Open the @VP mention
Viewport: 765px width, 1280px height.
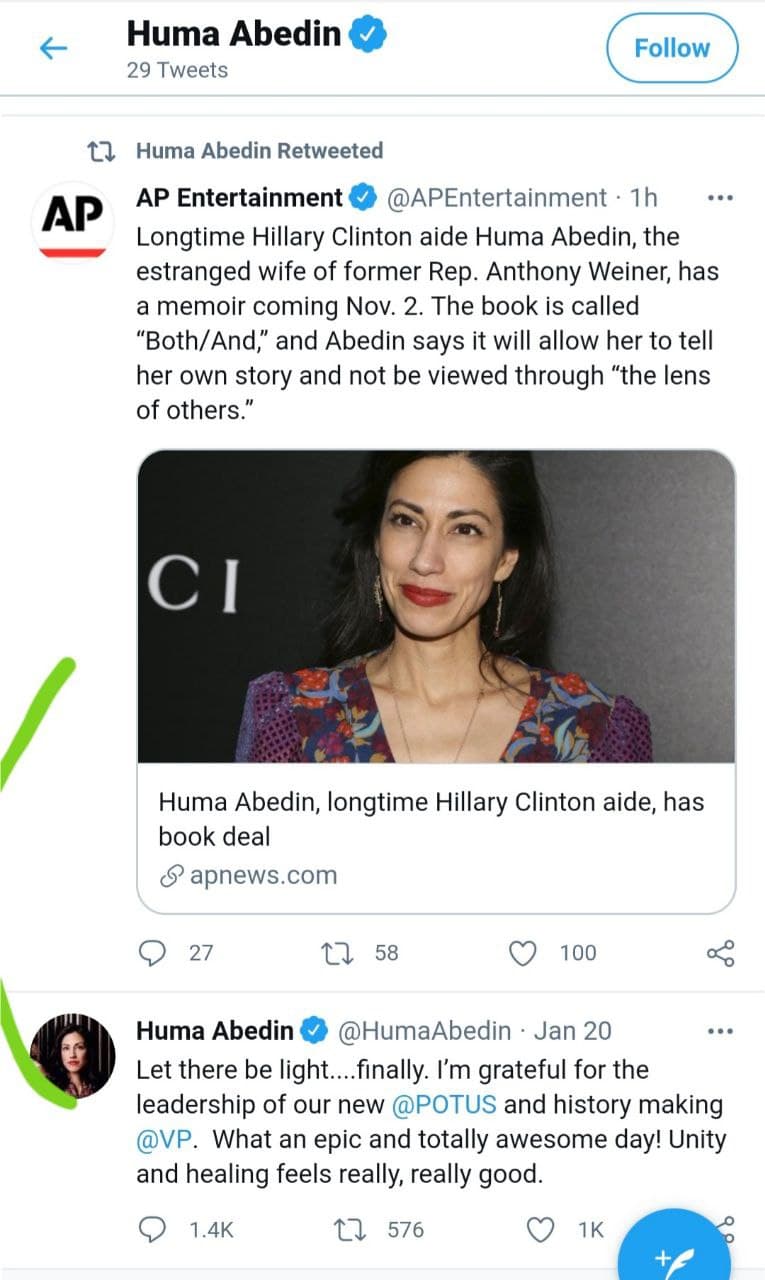tap(159, 1139)
